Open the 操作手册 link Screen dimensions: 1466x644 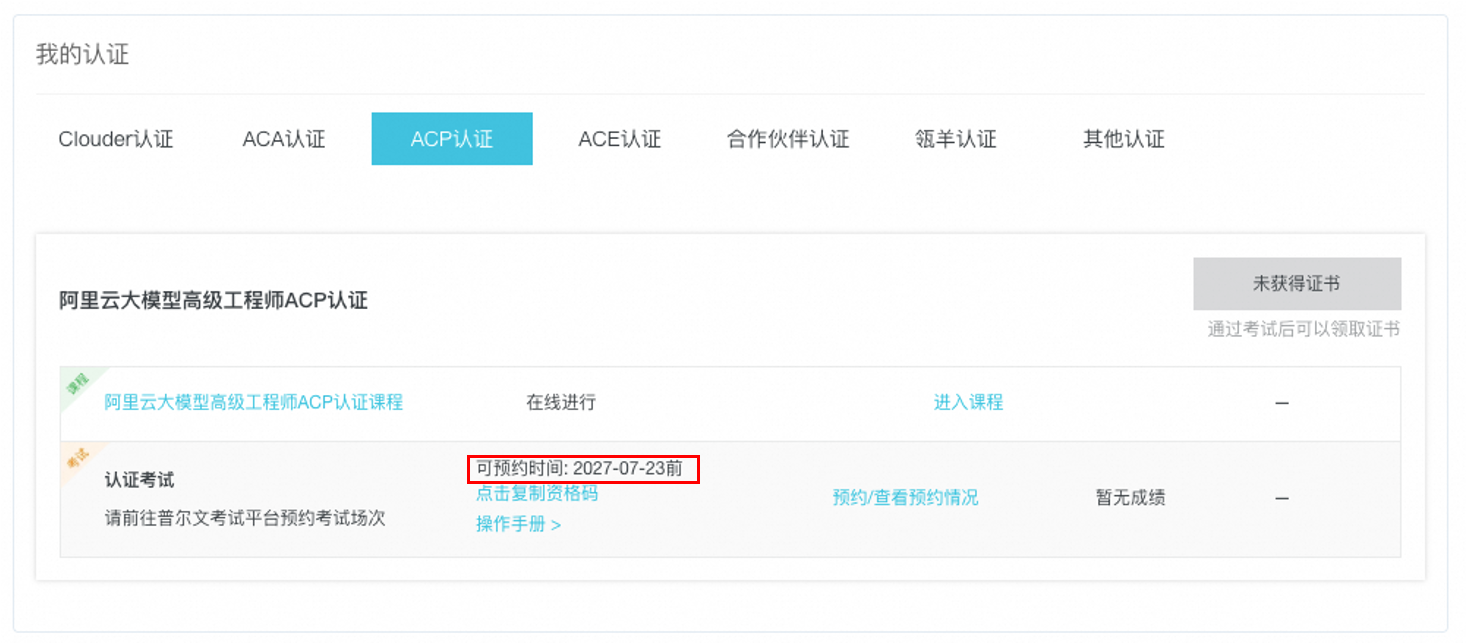[518, 524]
